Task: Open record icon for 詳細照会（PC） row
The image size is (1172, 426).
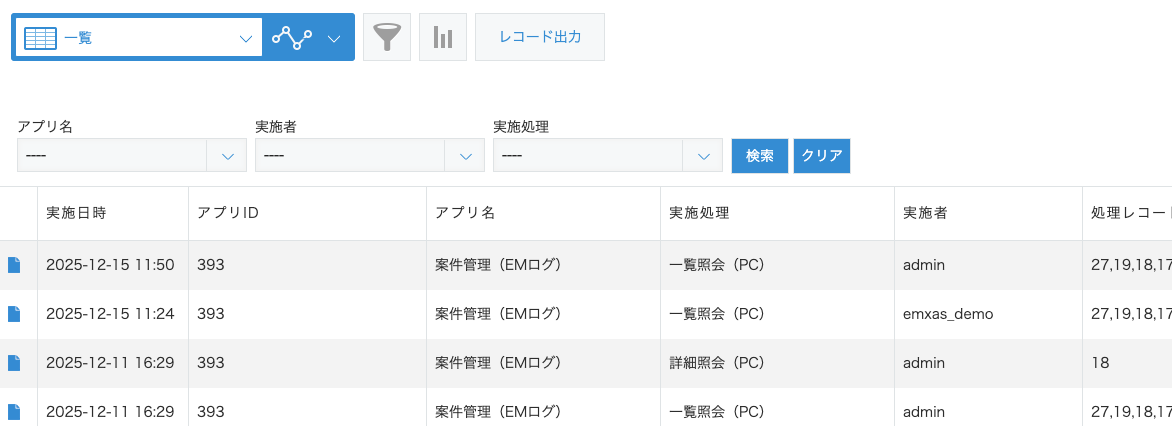Action: [x=14, y=363]
